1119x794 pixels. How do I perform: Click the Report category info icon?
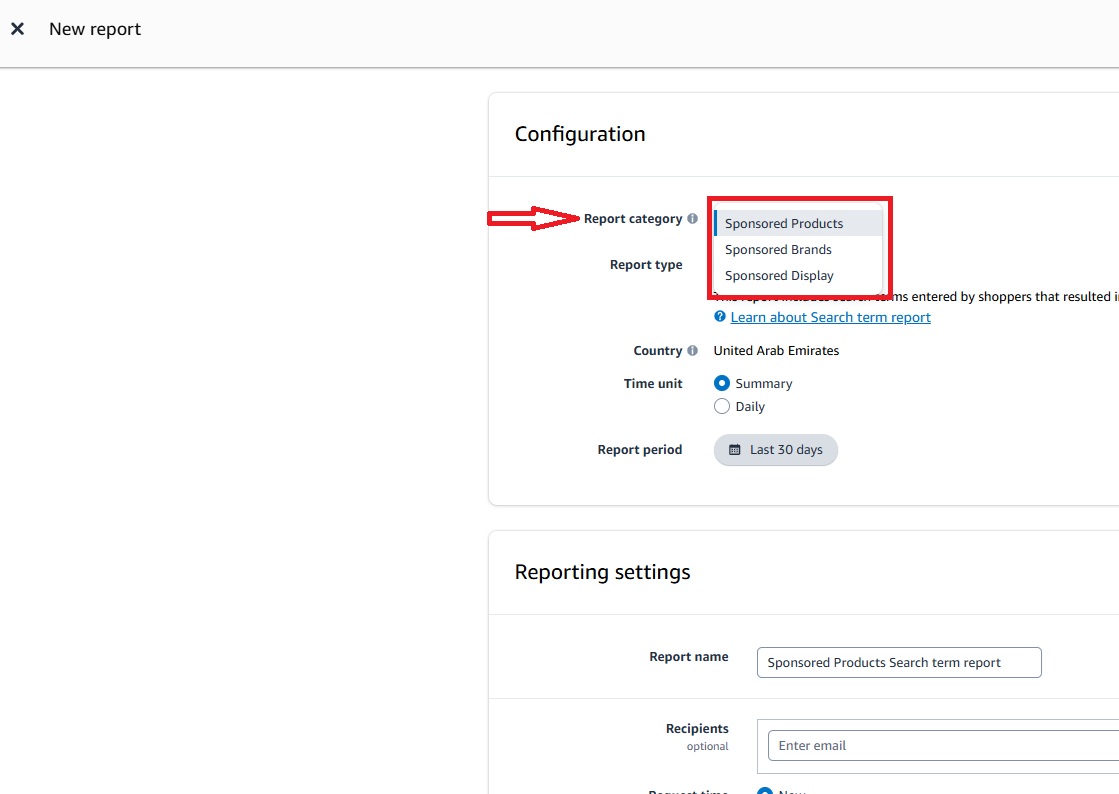tap(692, 218)
